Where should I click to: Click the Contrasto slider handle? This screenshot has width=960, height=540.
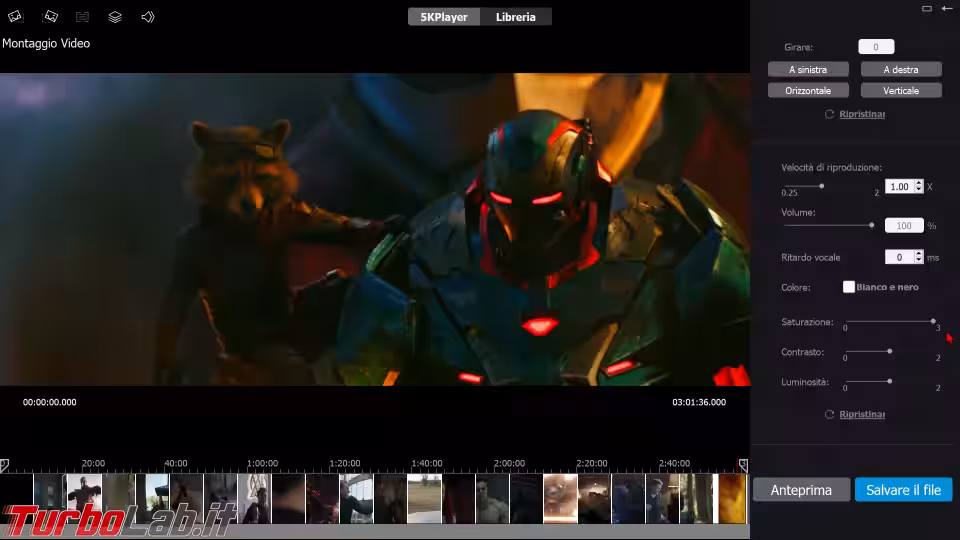pos(889,351)
